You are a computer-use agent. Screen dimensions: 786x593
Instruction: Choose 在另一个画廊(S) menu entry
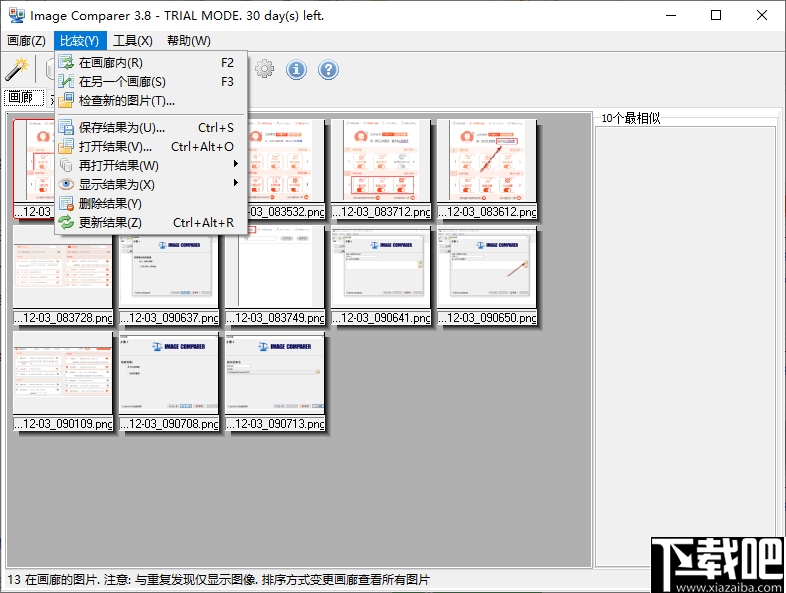[151, 82]
